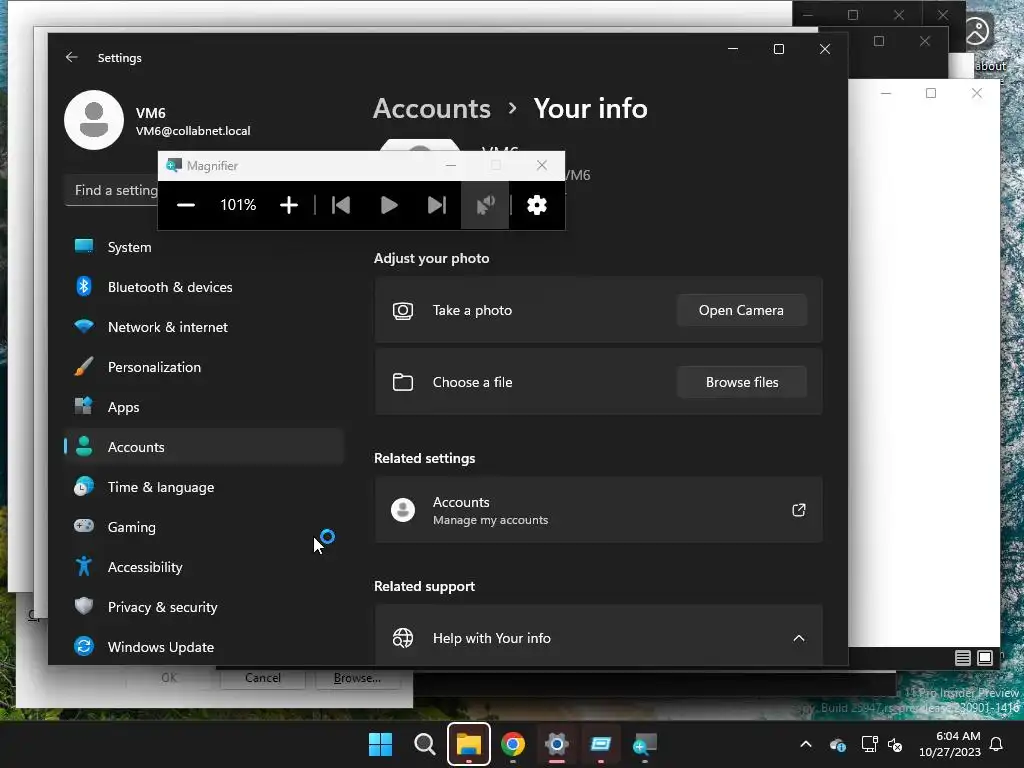Go to previous sentence in Magnifier reading
The width and height of the screenshot is (1024, 768).
(x=341, y=205)
